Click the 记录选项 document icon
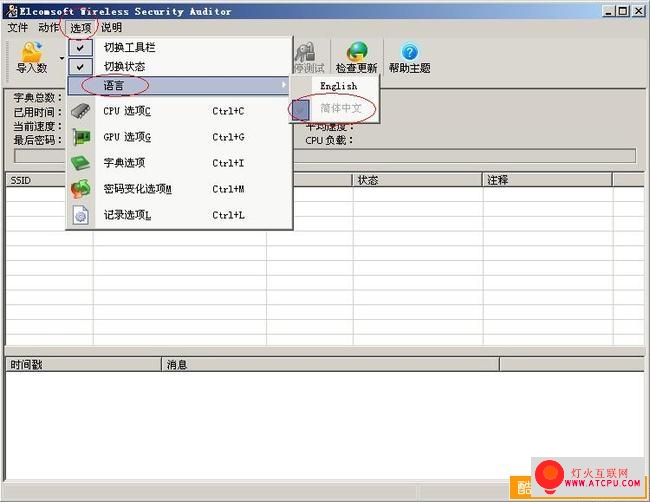The image size is (650, 502). [80, 215]
